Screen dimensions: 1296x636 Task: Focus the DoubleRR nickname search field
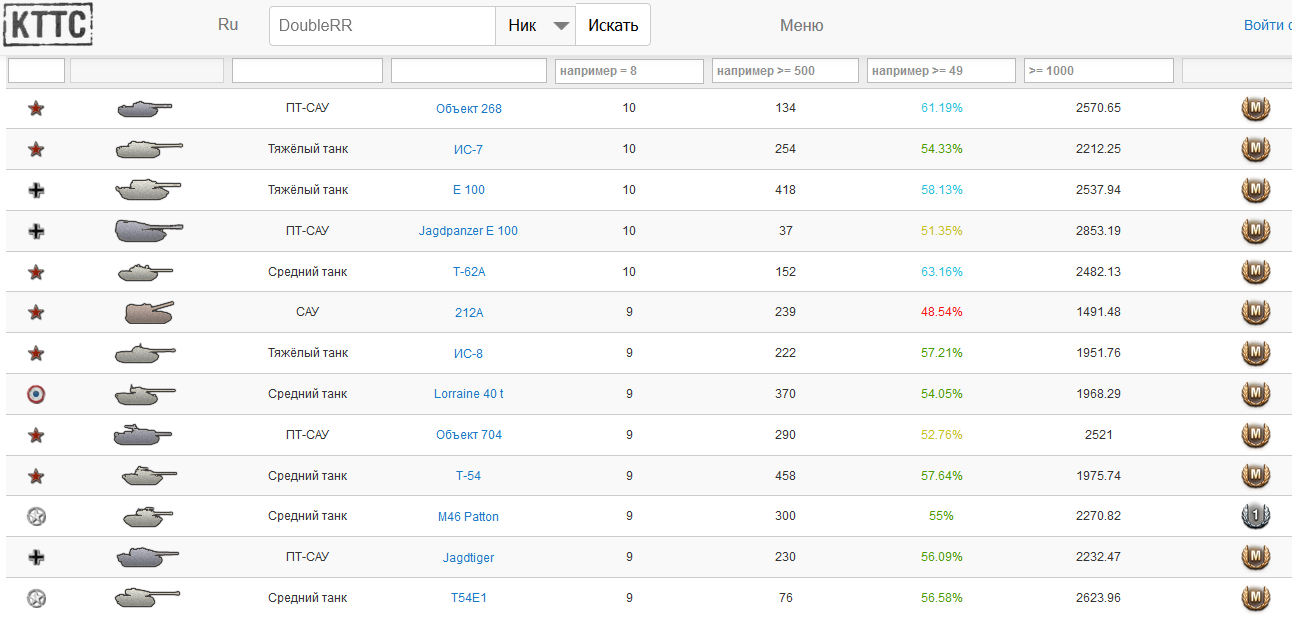pyautogui.click(x=382, y=25)
